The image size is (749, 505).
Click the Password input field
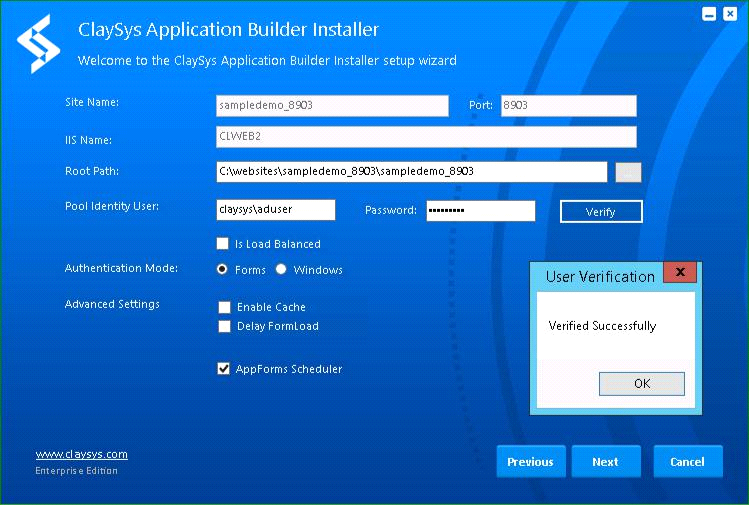481,211
